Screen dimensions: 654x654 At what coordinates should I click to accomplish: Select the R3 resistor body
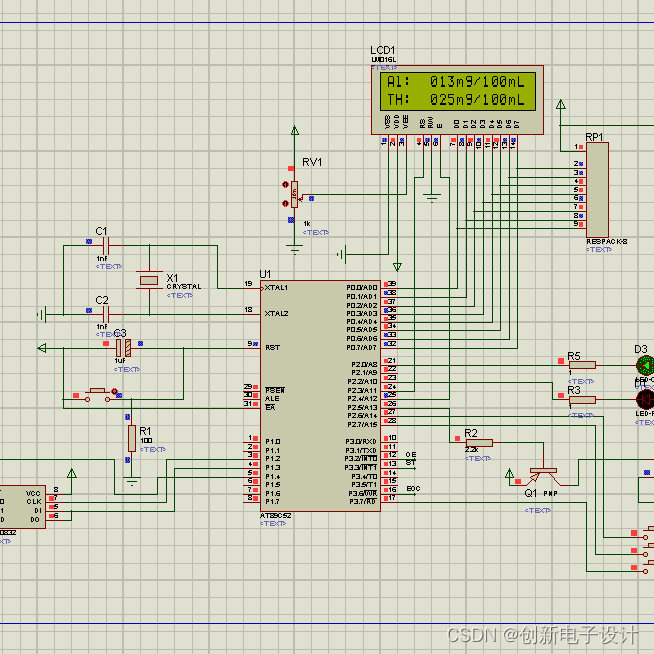tap(582, 400)
